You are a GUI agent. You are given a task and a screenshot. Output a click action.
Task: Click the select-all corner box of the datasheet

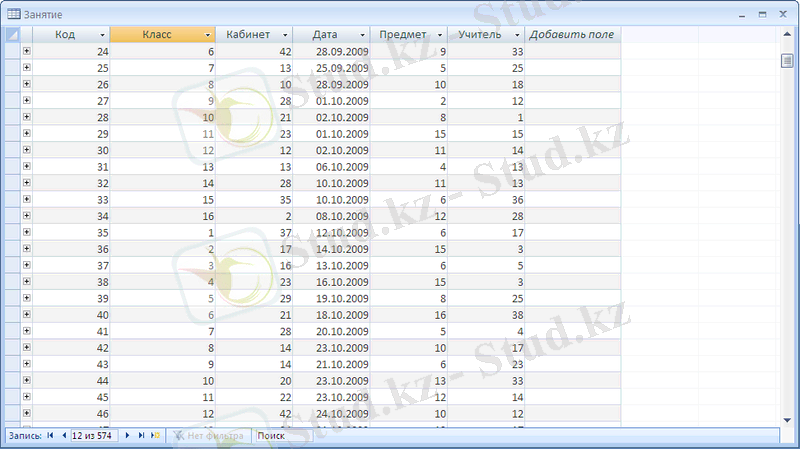click(12, 35)
